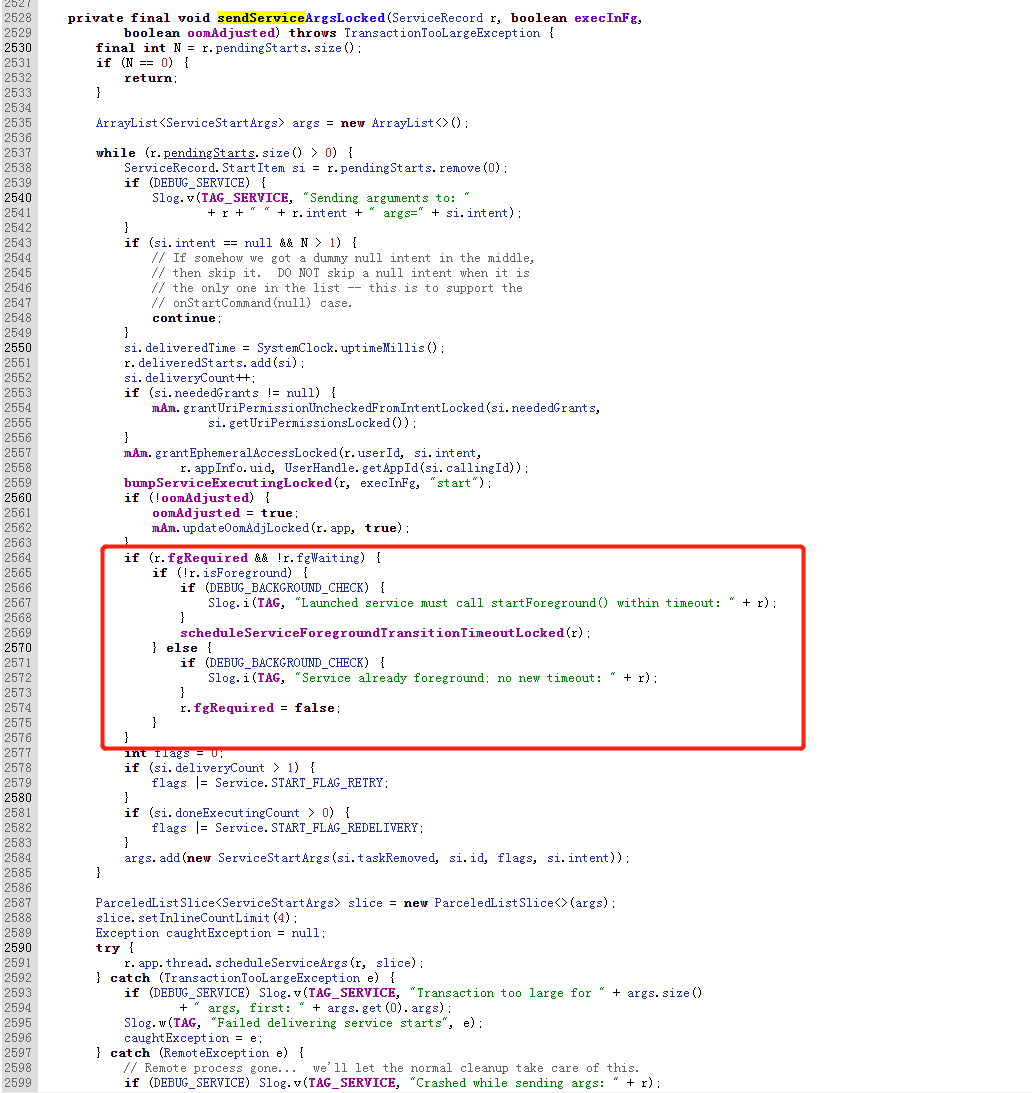This screenshot has height=1093, width=1032.
Task: Click callingId inside the getAppId call
Action: click(479, 468)
